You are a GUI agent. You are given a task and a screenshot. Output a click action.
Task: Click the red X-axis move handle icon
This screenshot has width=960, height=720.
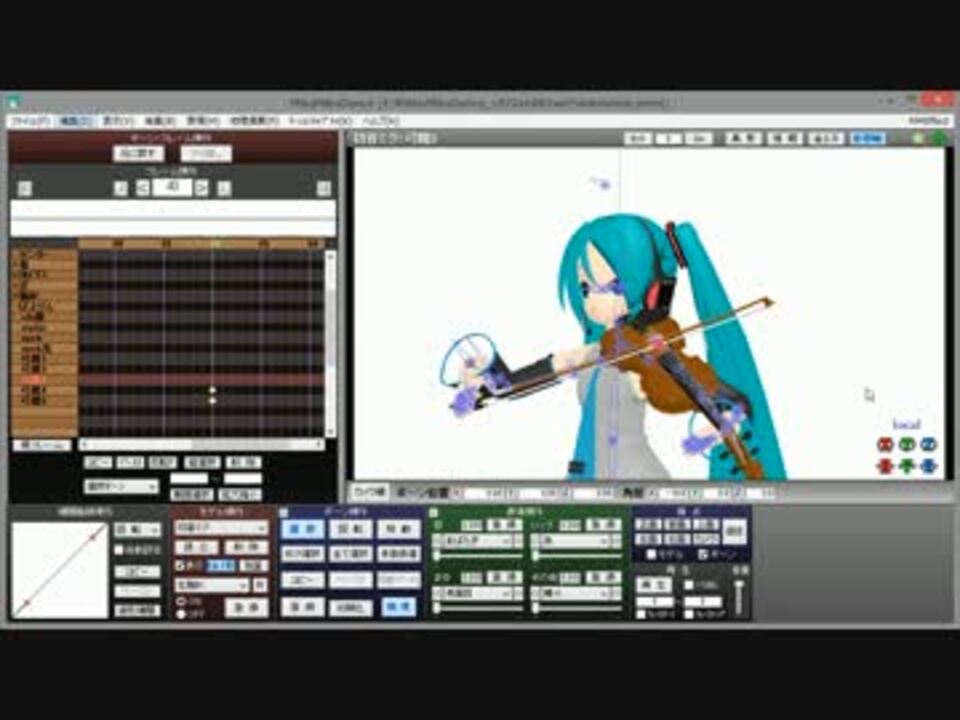click(884, 466)
